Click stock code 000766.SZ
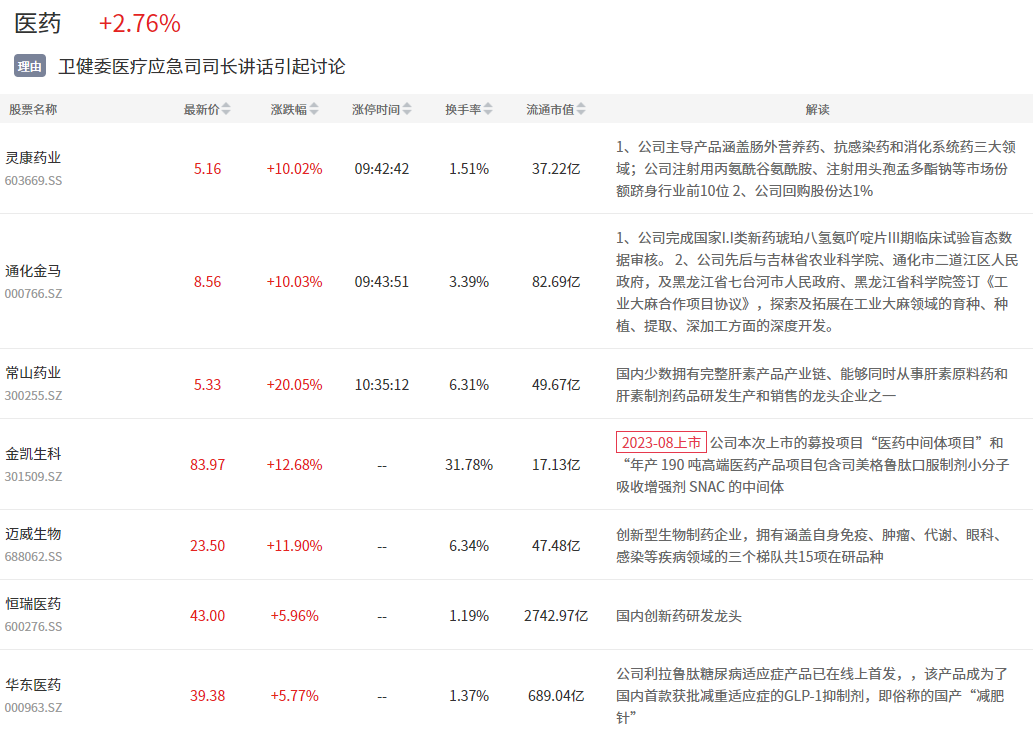 [x=34, y=294]
